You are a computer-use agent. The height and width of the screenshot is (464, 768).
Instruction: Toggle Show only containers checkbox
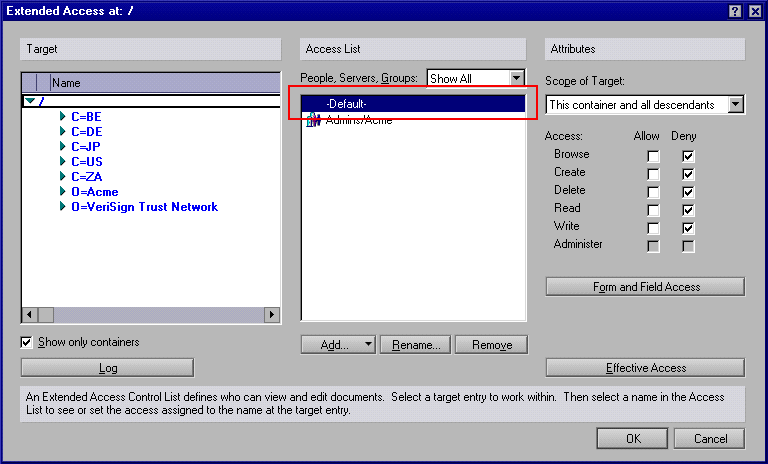[26, 342]
